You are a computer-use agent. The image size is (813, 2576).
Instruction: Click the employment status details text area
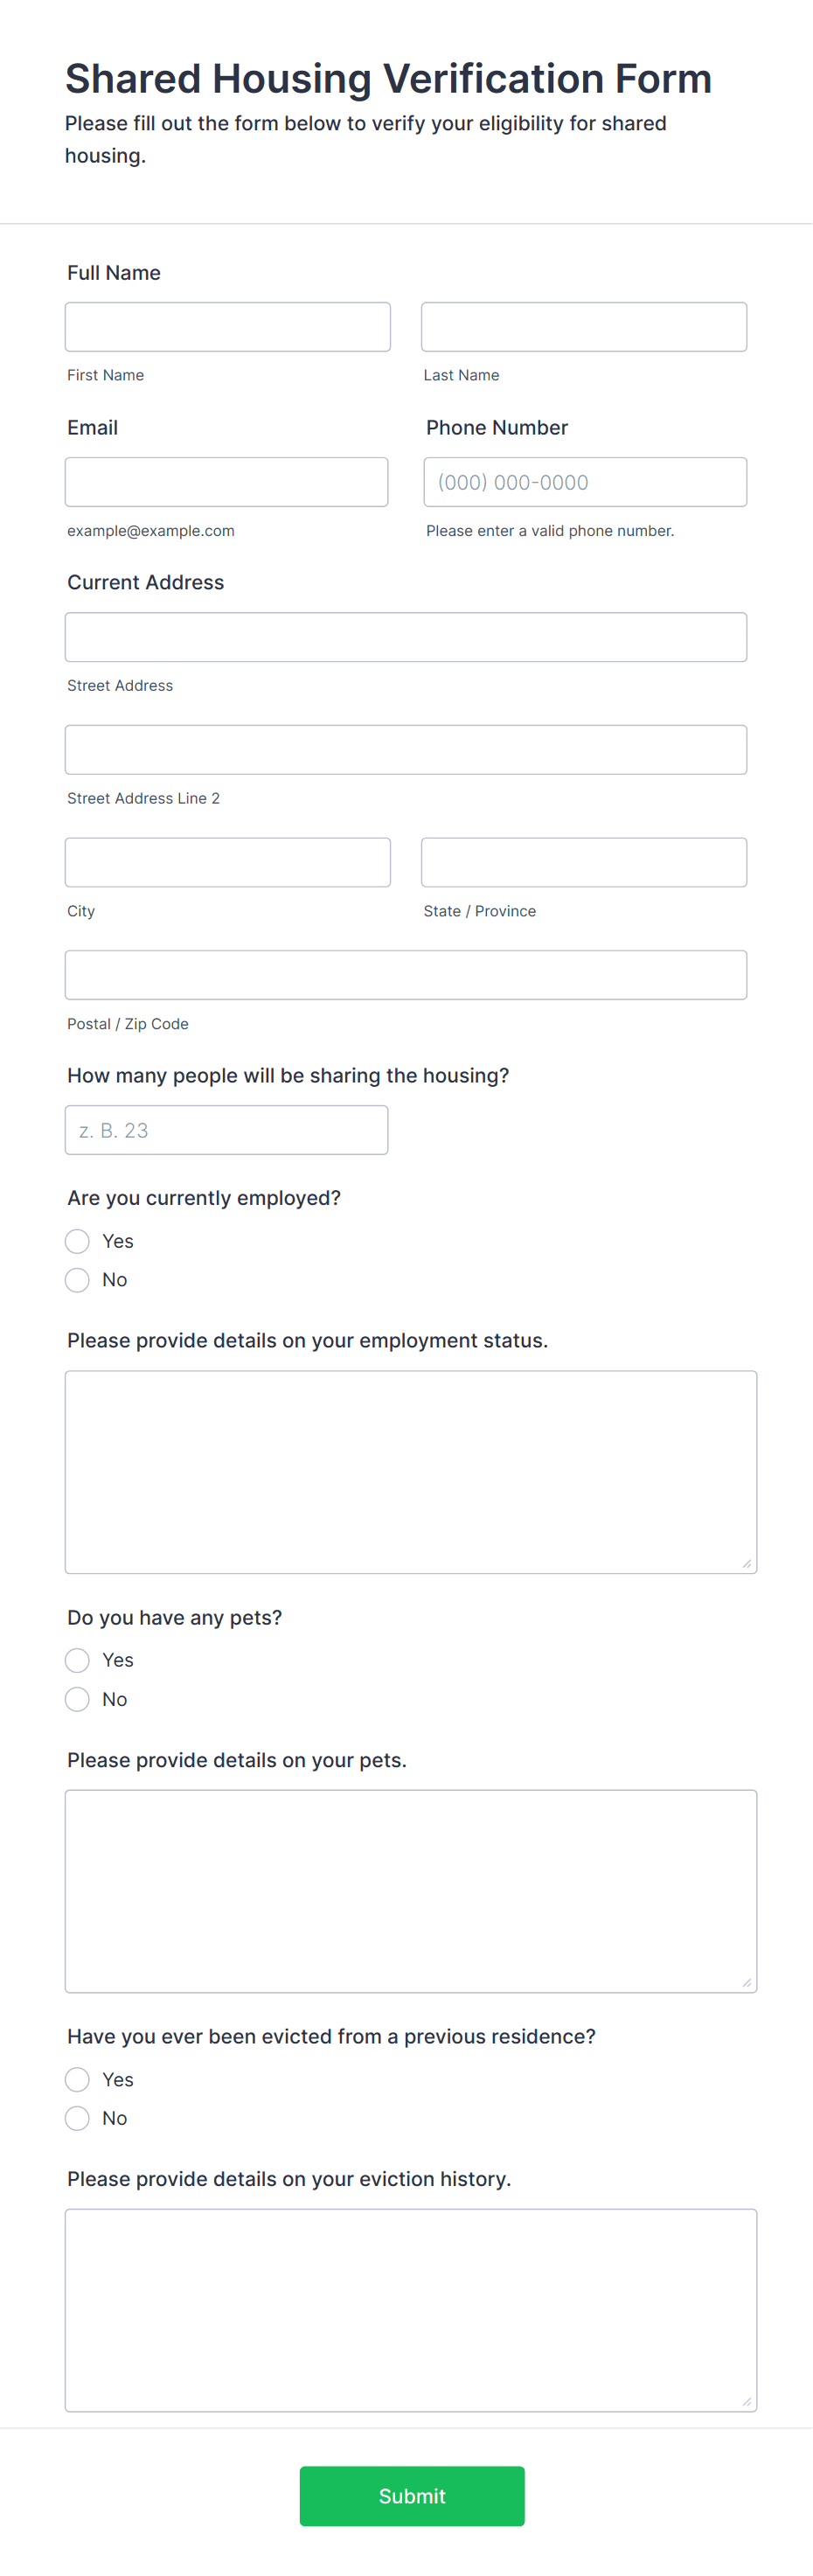(x=410, y=1470)
